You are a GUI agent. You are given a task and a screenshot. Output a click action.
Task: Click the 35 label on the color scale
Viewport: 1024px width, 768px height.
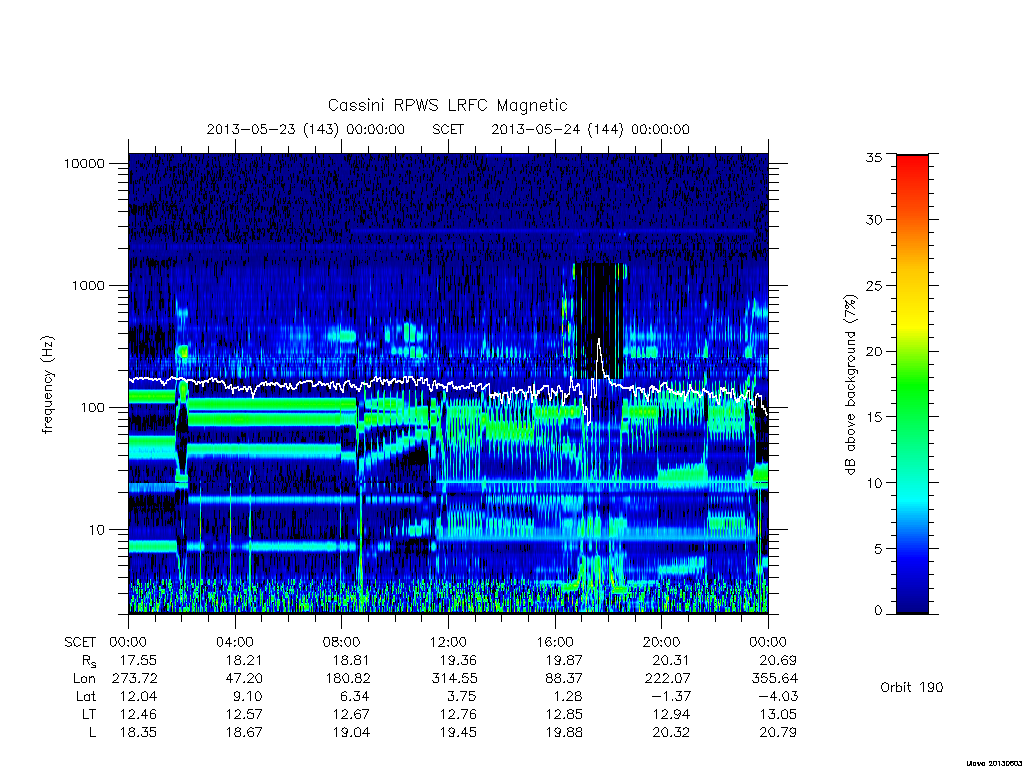pyautogui.click(x=874, y=157)
